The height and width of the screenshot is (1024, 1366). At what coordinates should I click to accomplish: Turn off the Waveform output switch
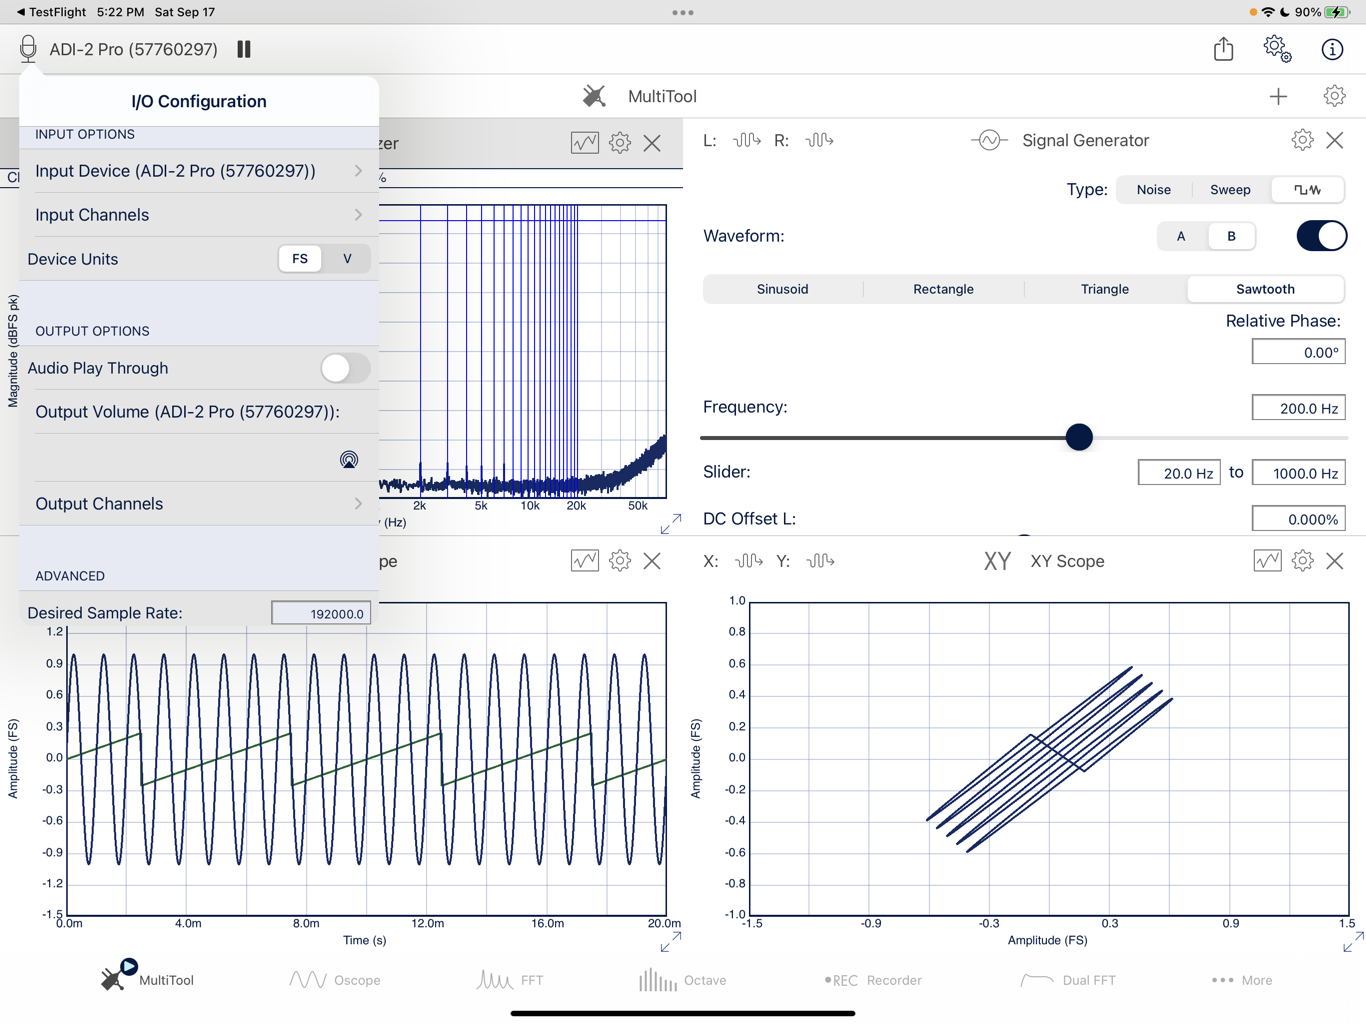[1321, 236]
